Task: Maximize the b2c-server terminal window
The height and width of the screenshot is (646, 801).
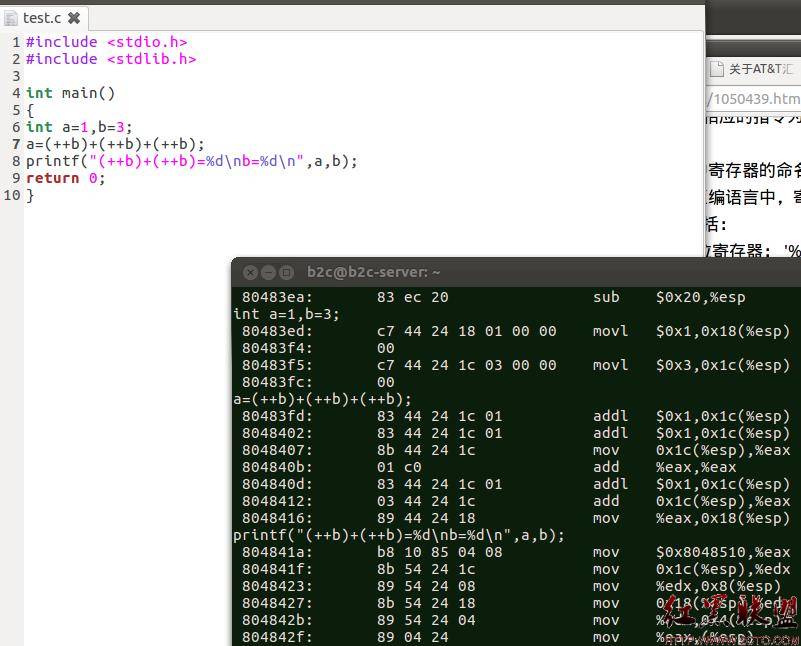Action: point(287,272)
